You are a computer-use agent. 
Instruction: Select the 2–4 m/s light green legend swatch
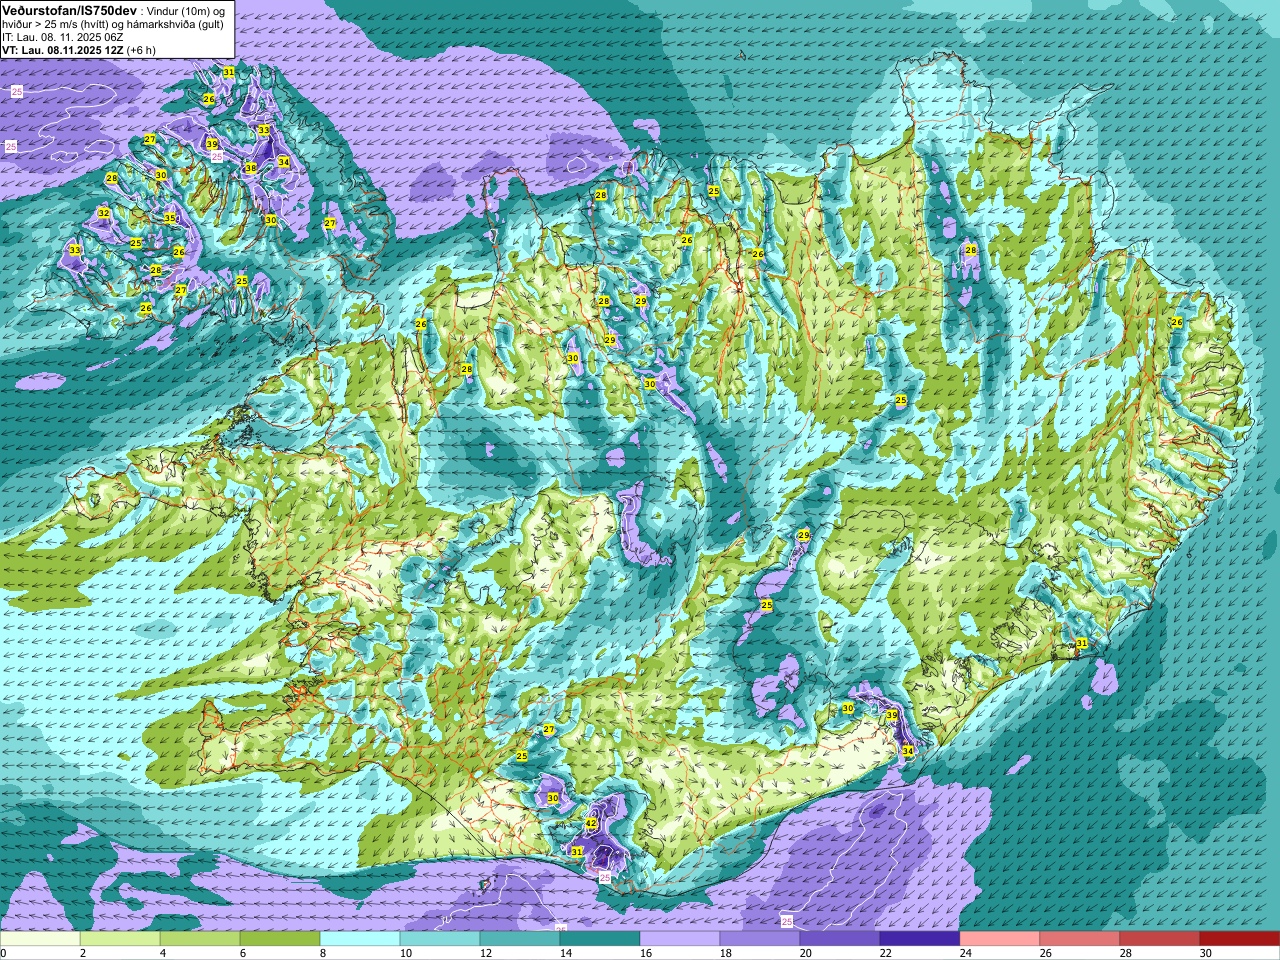(120, 939)
